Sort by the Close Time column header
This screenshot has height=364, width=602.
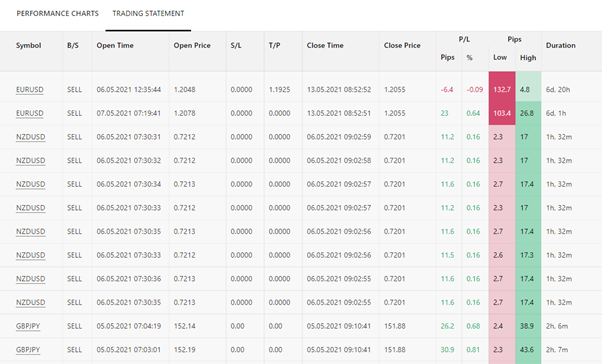325,45
